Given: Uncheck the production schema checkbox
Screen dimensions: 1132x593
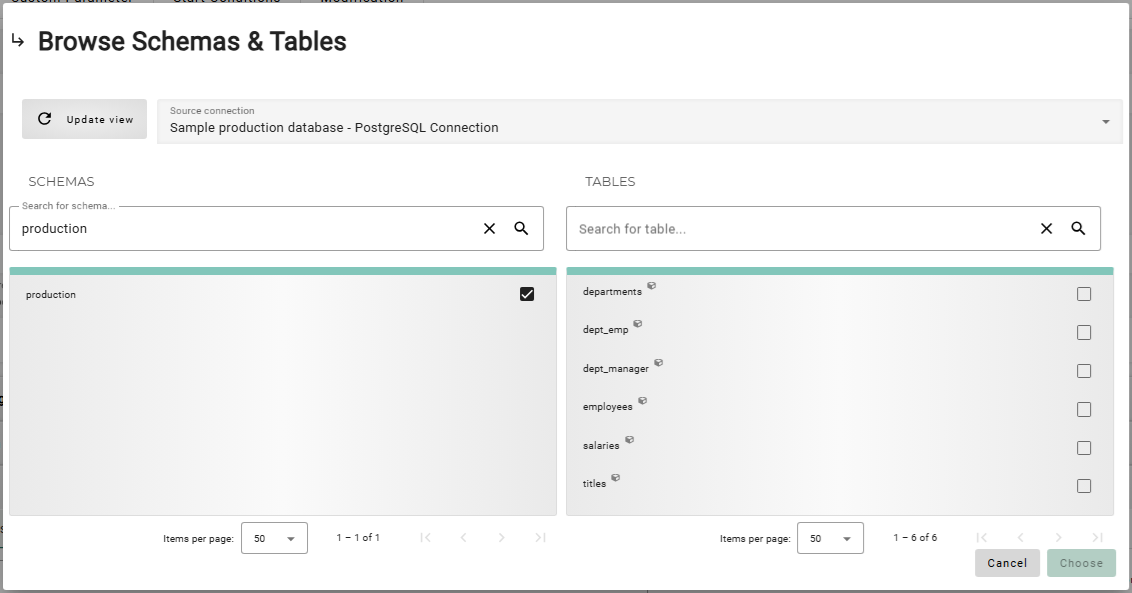Looking at the screenshot, I should point(527,294).
